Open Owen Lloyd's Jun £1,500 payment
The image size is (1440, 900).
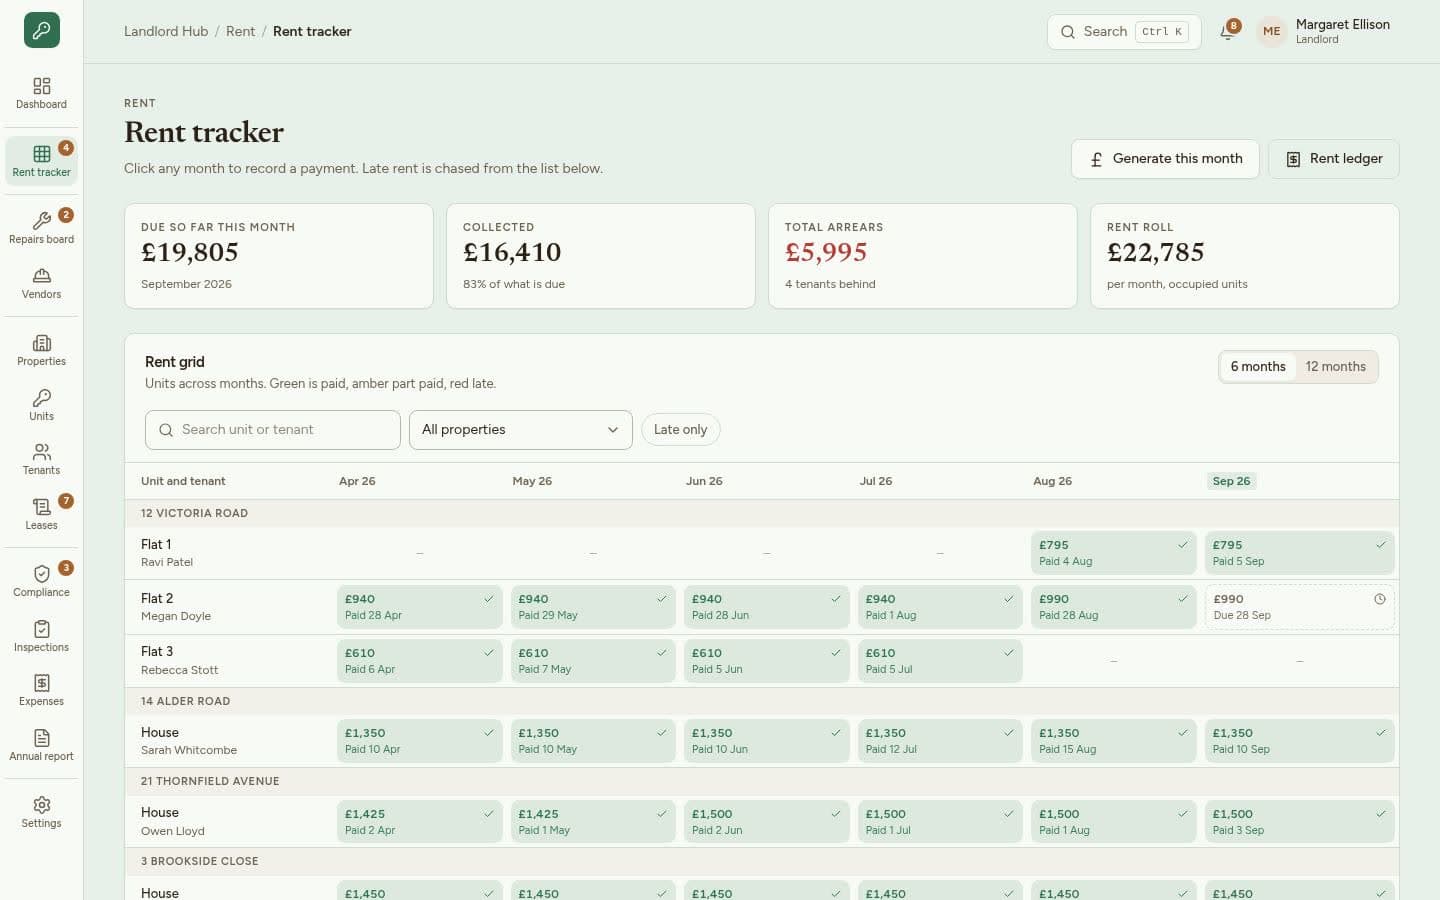click(x=766, y=822)
